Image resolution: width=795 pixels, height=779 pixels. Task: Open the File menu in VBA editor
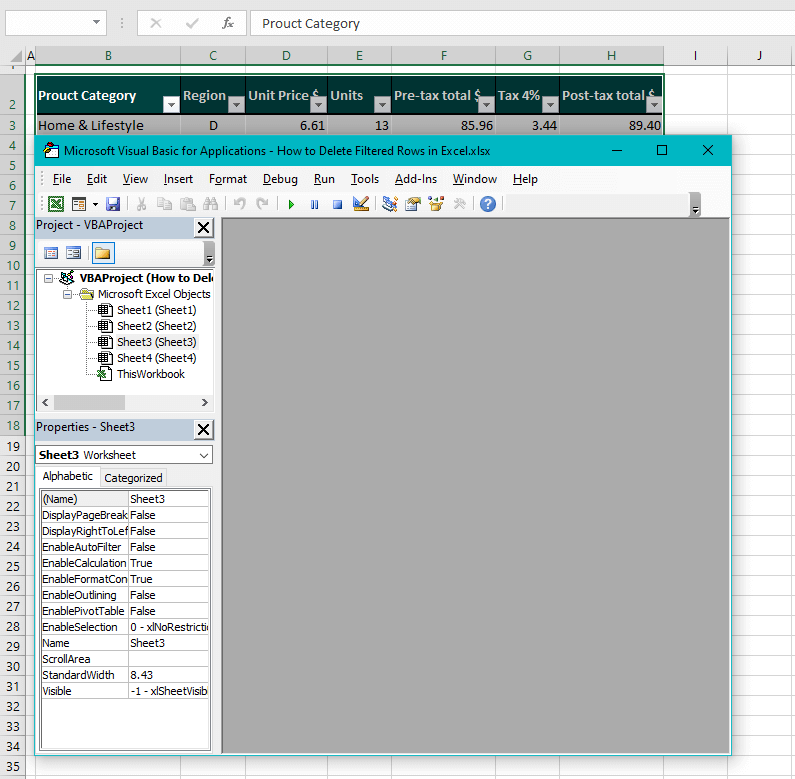62,179
